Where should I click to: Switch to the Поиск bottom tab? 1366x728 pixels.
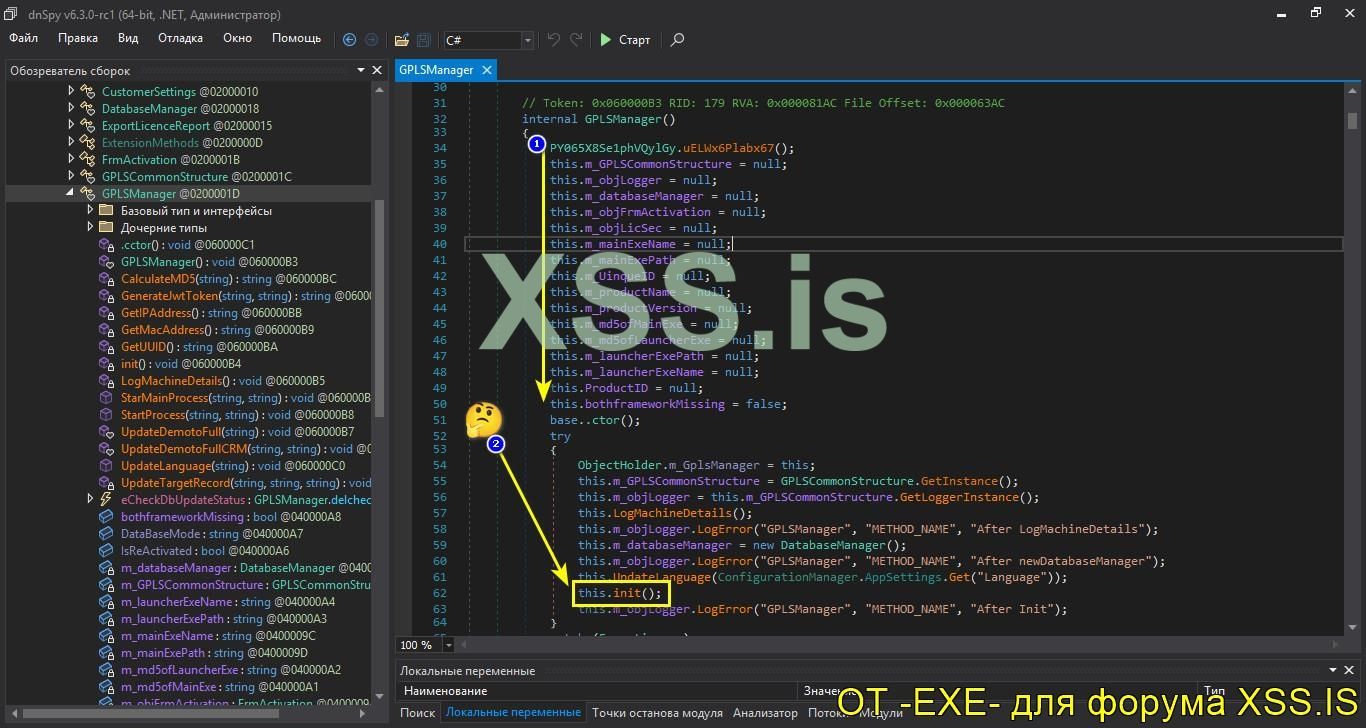coord(418,713)
